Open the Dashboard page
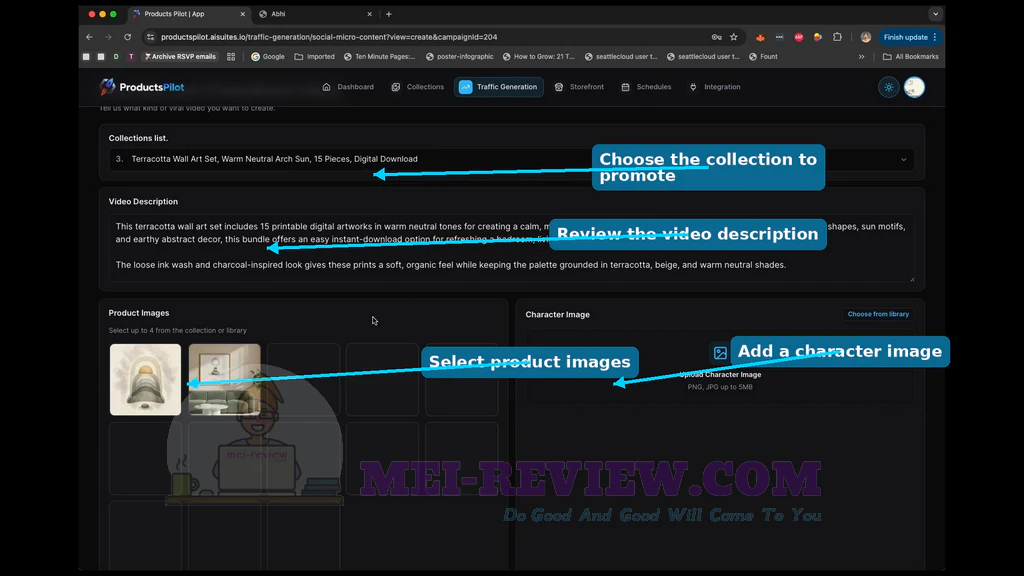This screenshot has height=576, width=1024. (348, 87)
